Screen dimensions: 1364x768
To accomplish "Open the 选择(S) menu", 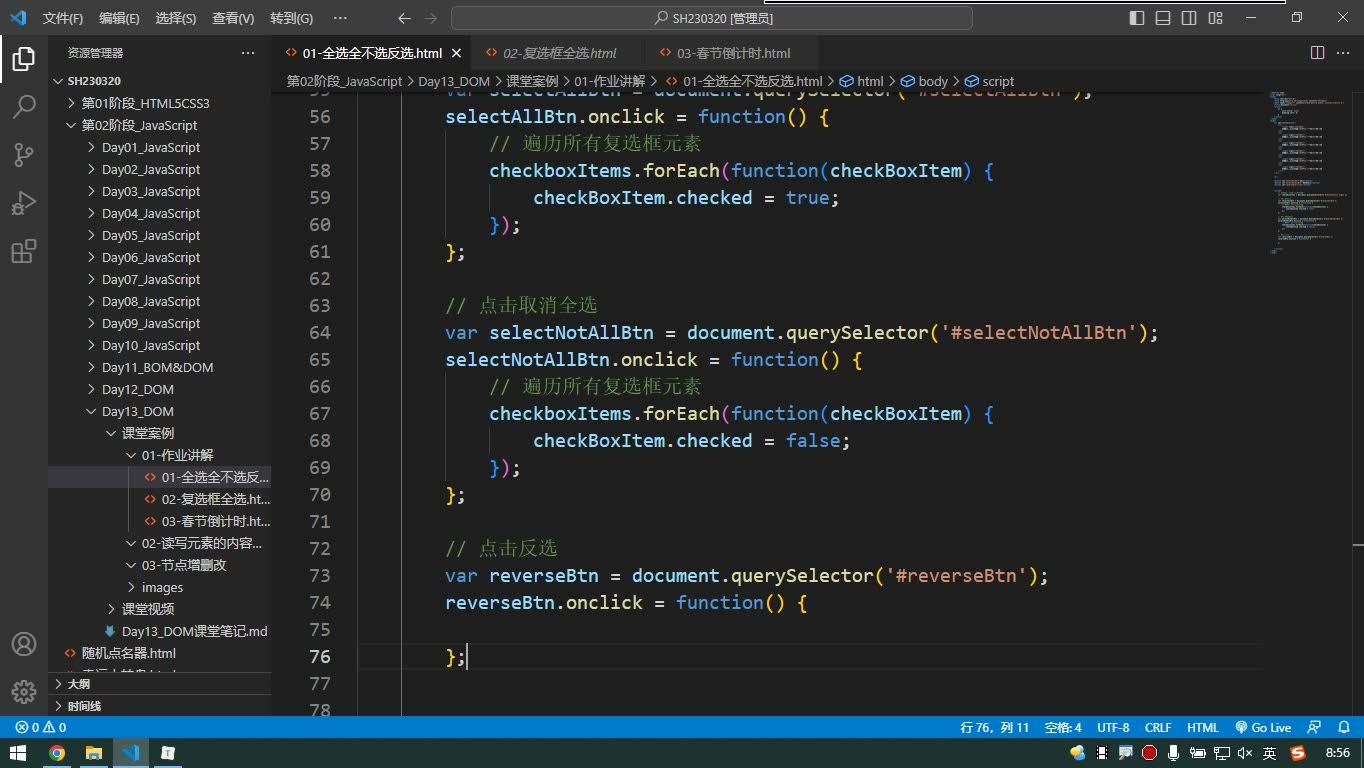I will (x=176, y=18).
